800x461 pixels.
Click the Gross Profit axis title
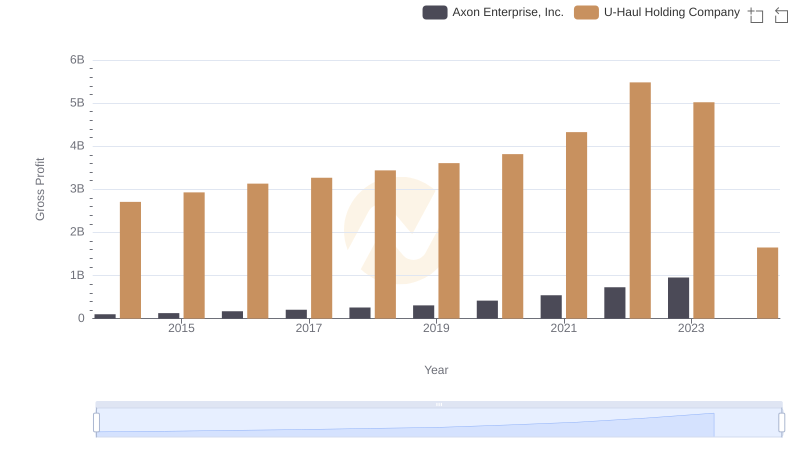pyautogui.click(x=40, y=189)
